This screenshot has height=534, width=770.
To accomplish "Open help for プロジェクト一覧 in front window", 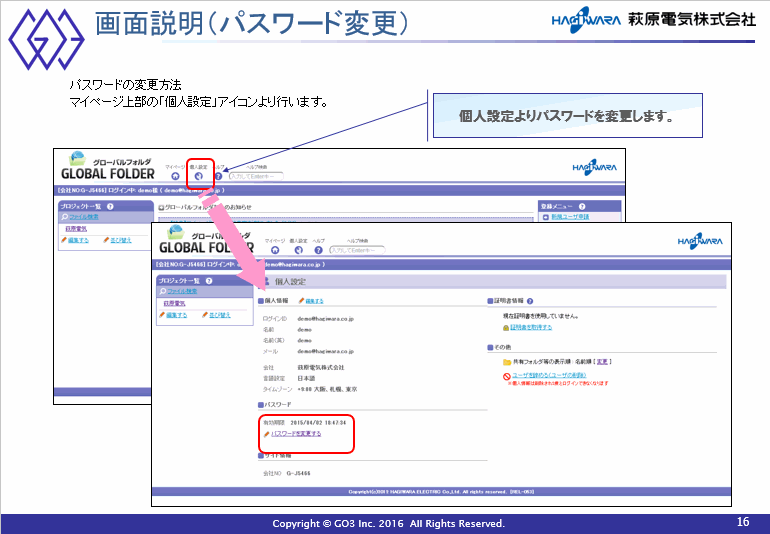I will (x=209, y=281).
